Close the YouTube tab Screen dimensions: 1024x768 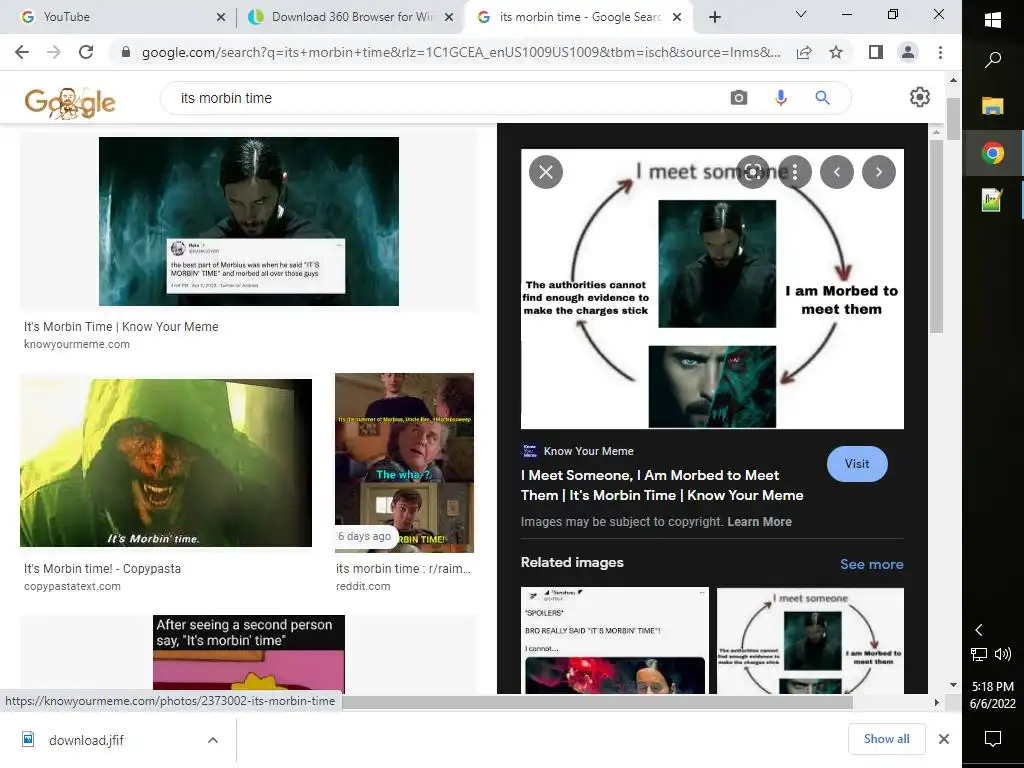[x=221, y=17]
